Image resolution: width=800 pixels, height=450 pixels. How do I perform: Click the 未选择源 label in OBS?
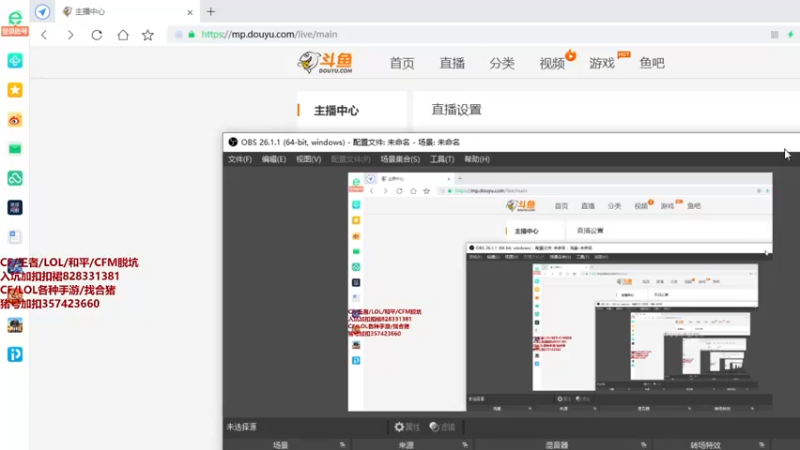[x=242, y=427]
